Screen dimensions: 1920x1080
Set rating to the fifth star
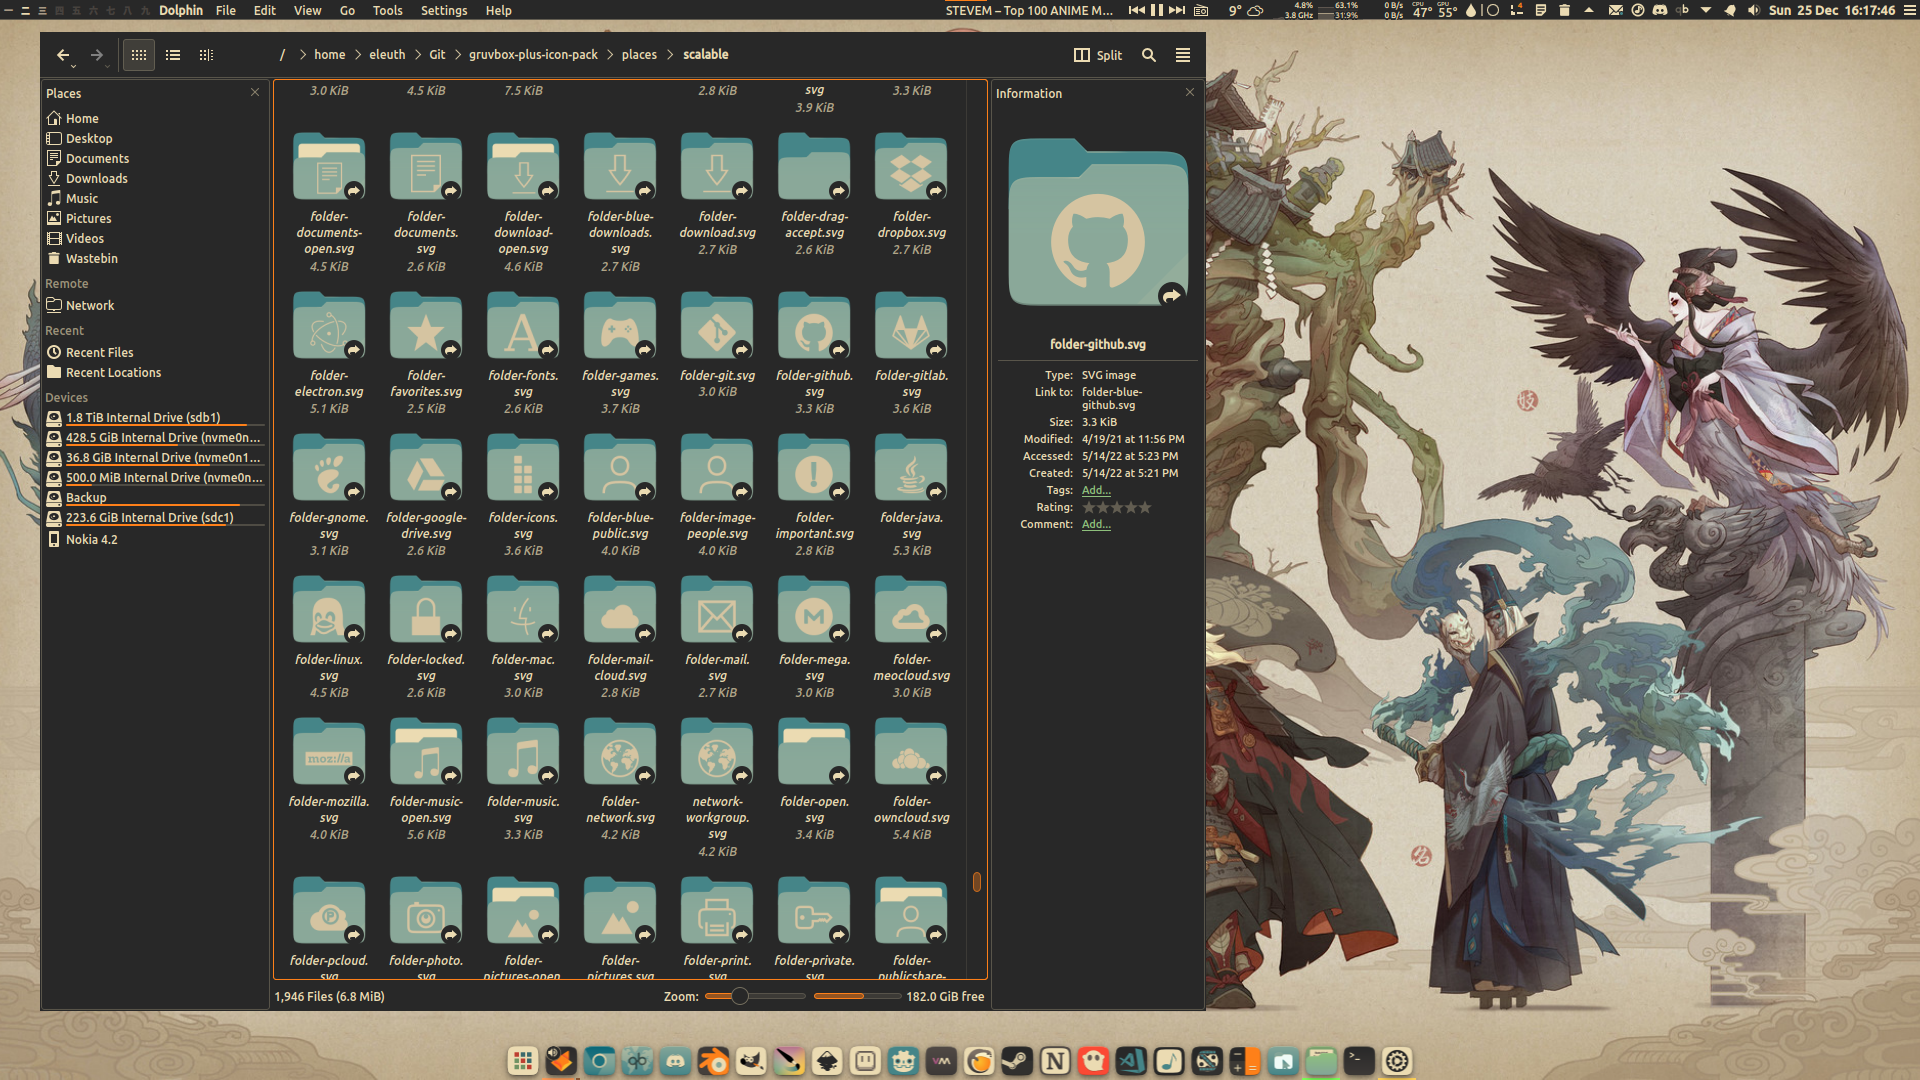click(x=1146, y=508)
